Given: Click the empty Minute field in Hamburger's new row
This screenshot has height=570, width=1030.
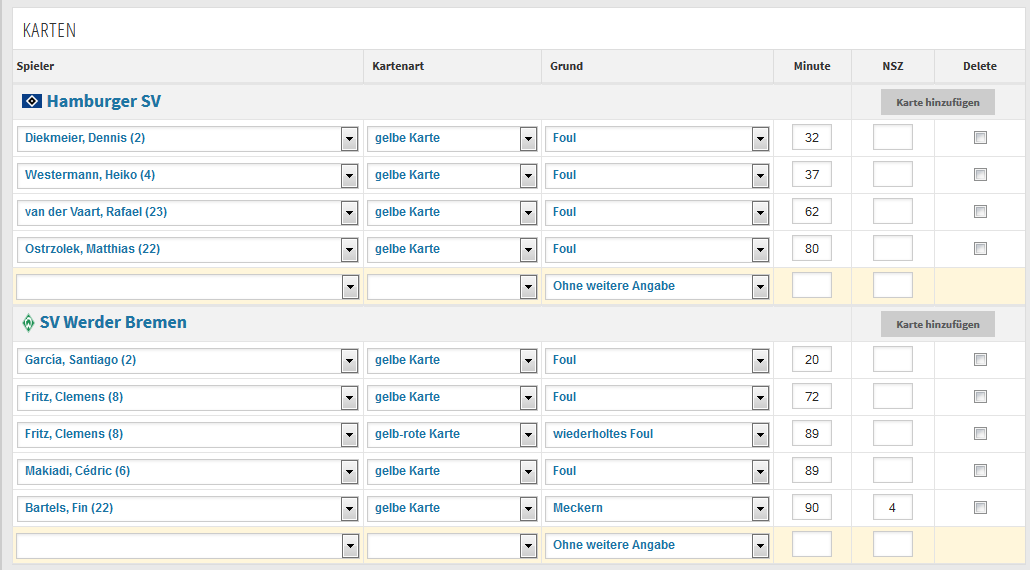Looking at the screenshot, I should 812,285.
